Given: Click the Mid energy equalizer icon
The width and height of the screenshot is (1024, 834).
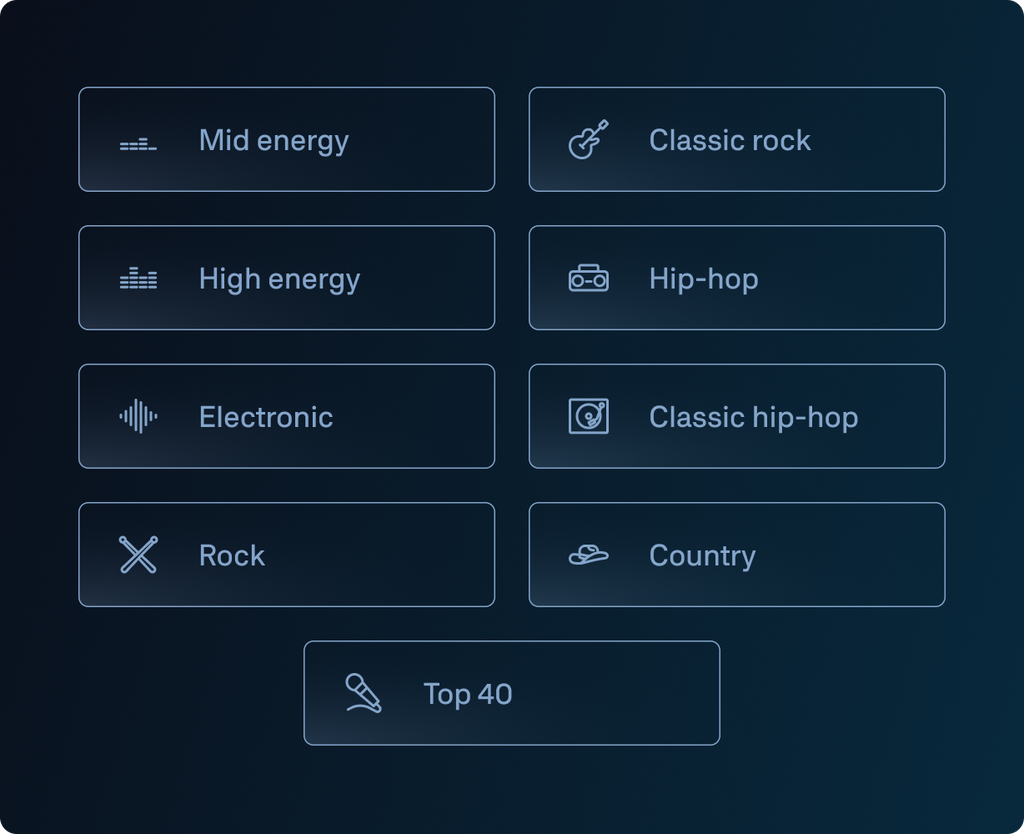Looking at the screenshot, I should [138, 145].
